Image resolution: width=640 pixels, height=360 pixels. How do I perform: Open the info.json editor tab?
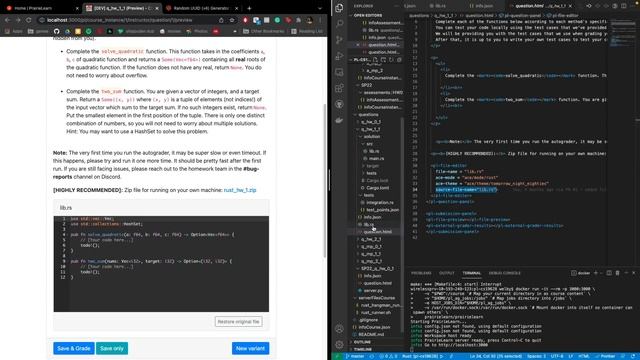(x=484, y=6)
